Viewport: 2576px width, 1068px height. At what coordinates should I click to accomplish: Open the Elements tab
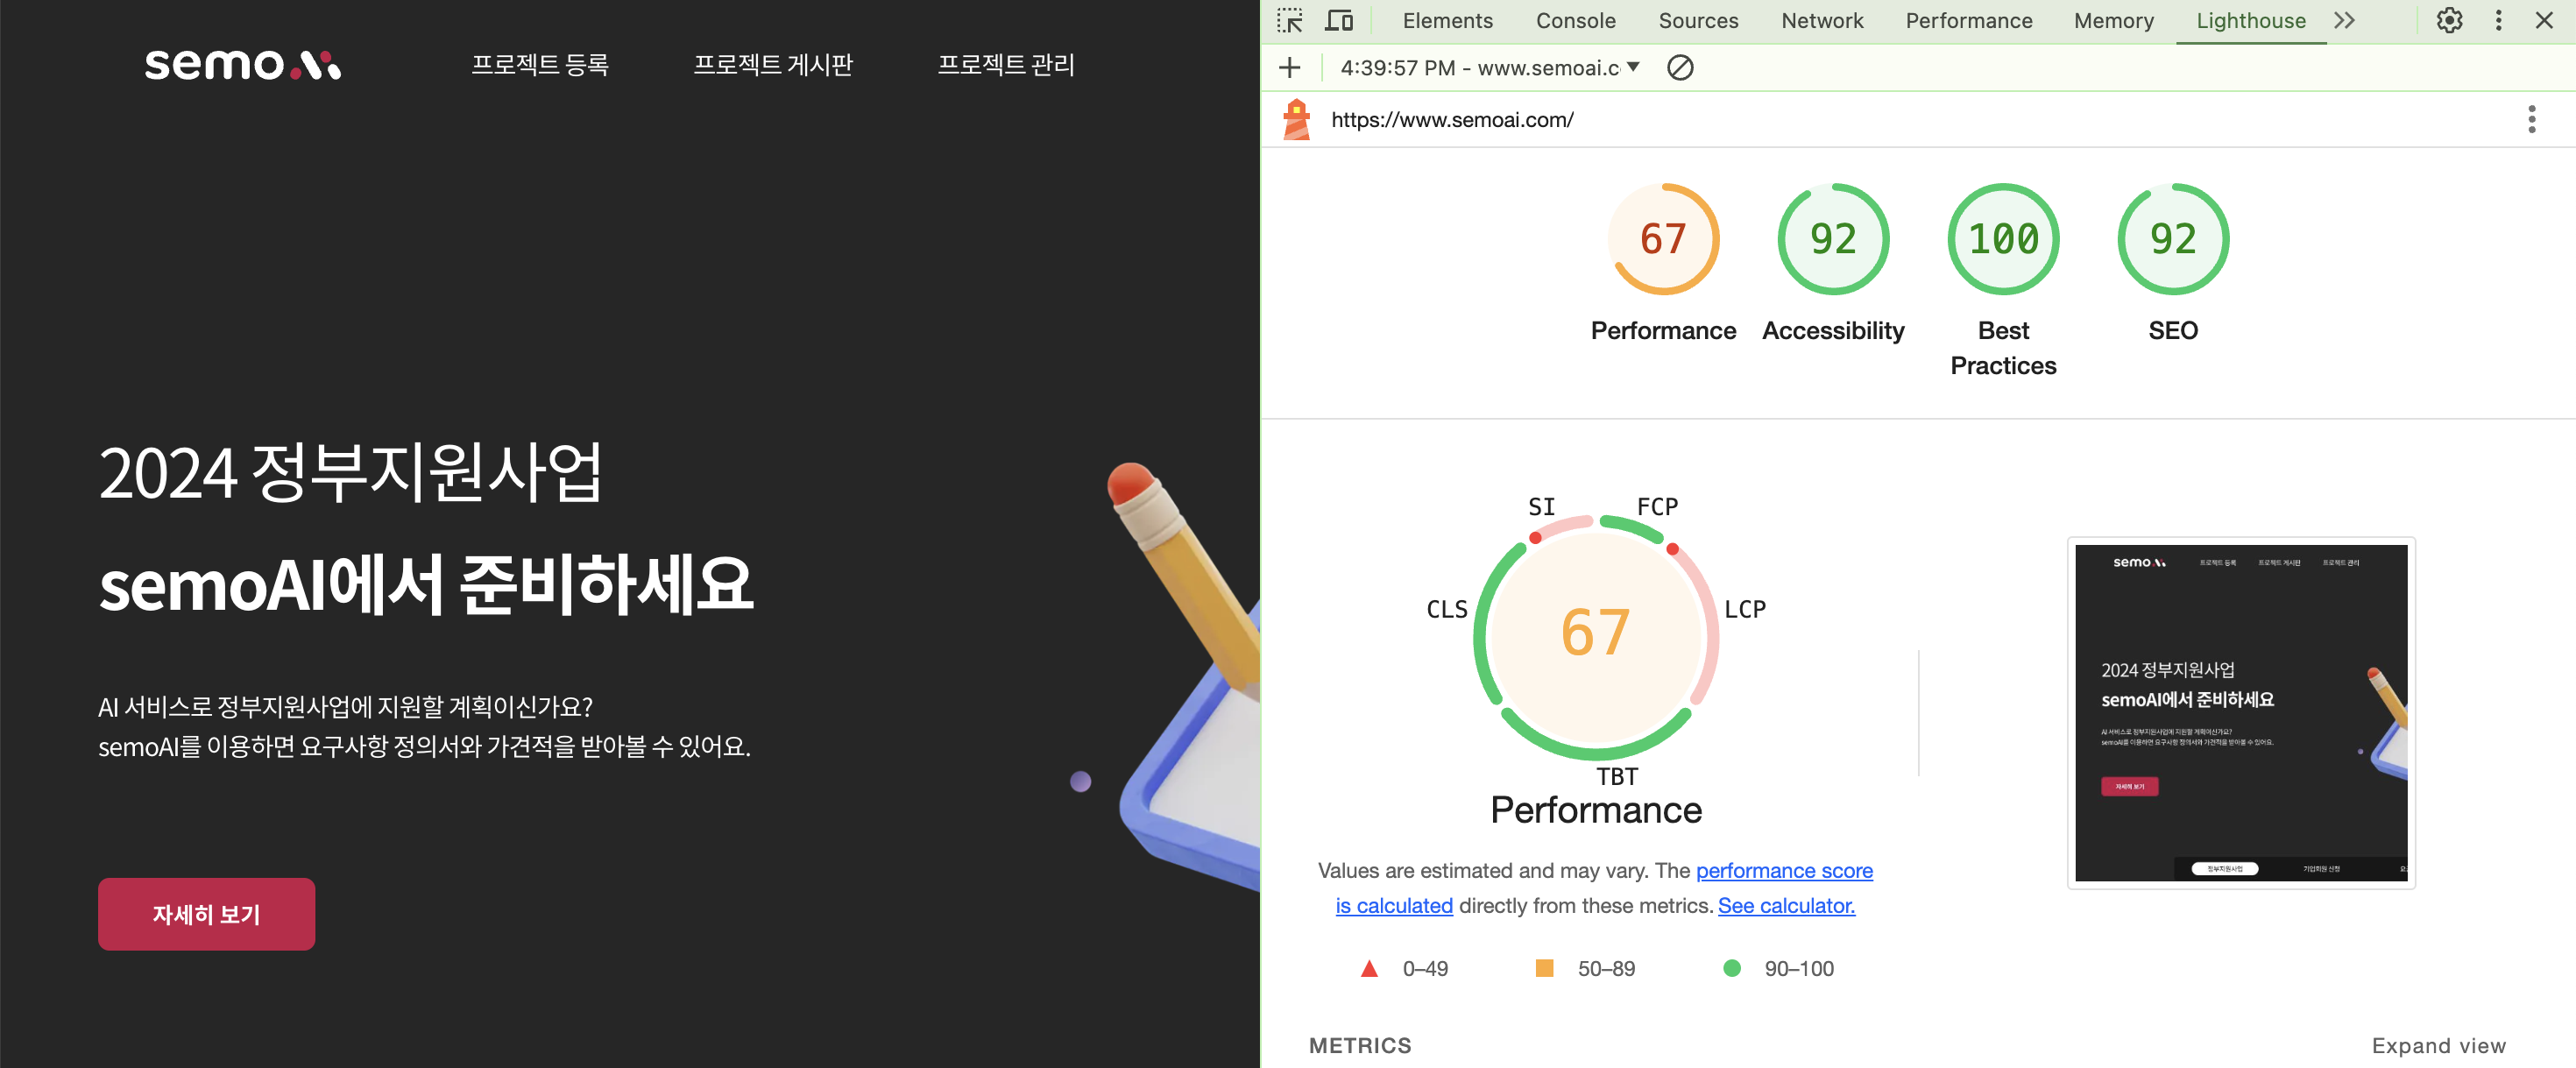[1447, 21]
